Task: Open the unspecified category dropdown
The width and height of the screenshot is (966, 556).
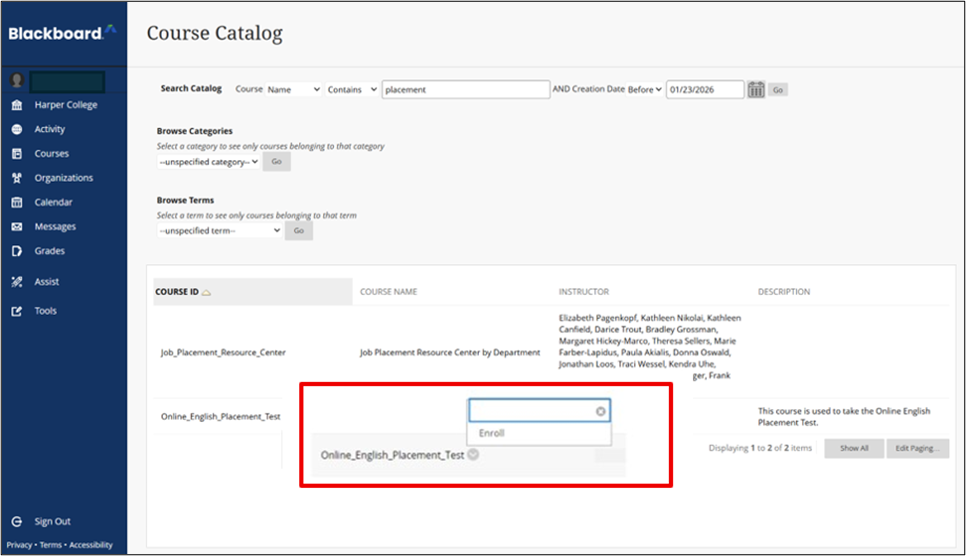Action: tap(208, 161)
